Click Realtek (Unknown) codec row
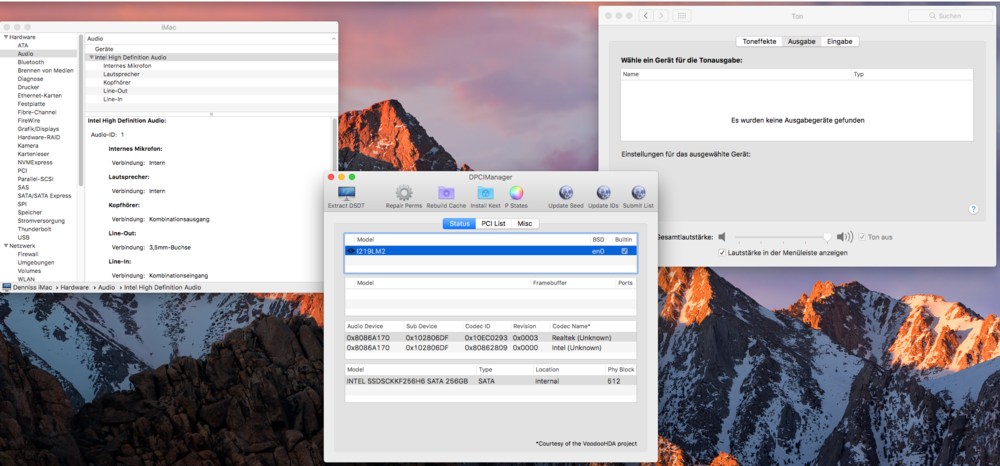This screenshot has height=466, width=1000. [490, 337]
